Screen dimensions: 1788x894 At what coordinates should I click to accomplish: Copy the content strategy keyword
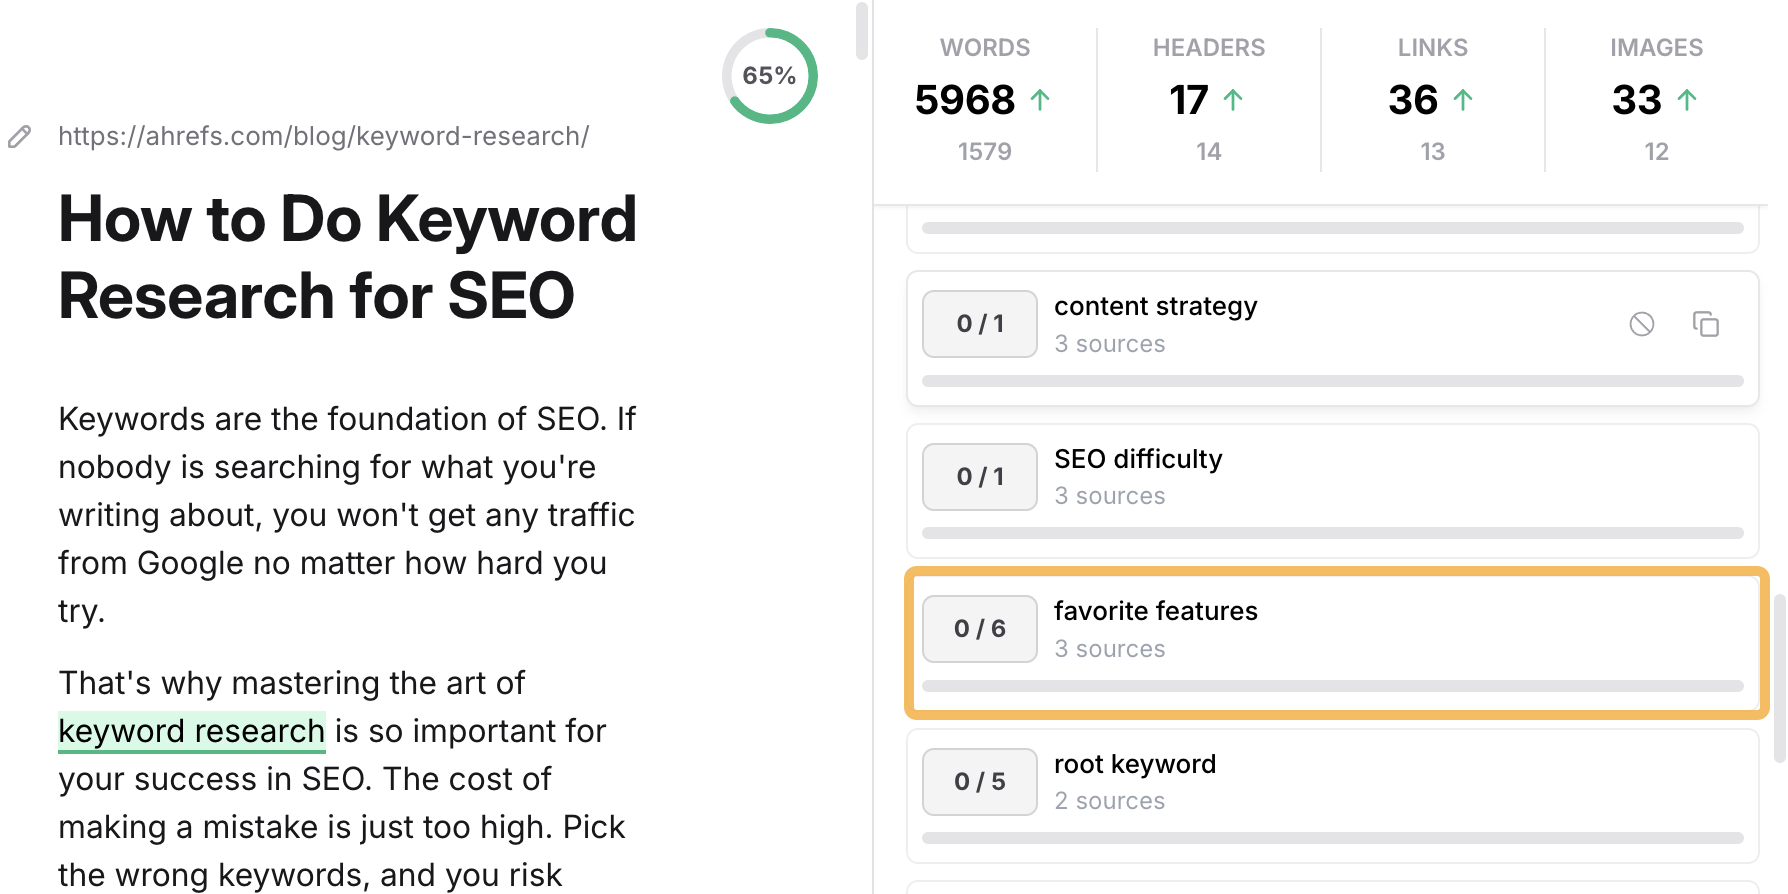point(1705,324)
